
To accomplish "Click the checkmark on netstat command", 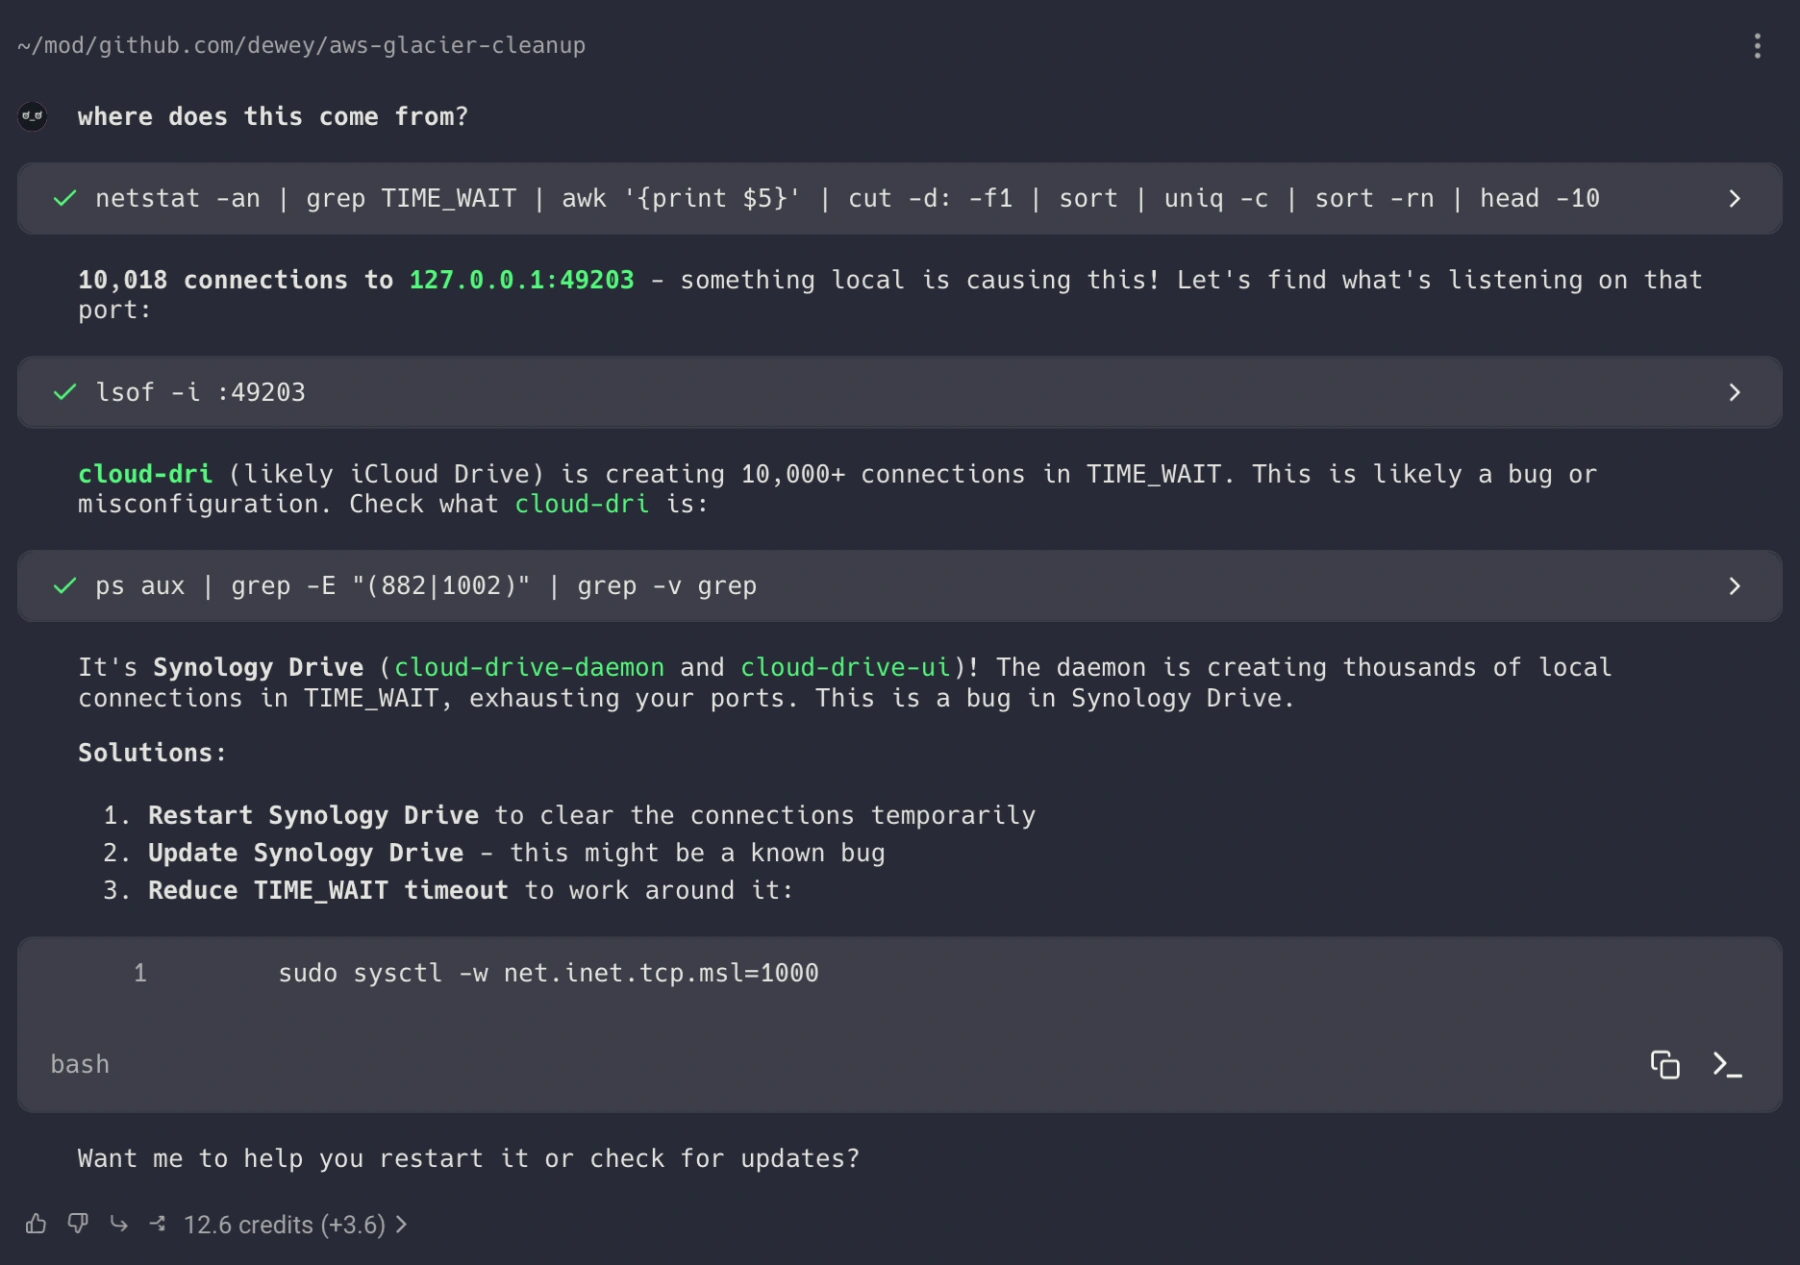I will 65,199.
